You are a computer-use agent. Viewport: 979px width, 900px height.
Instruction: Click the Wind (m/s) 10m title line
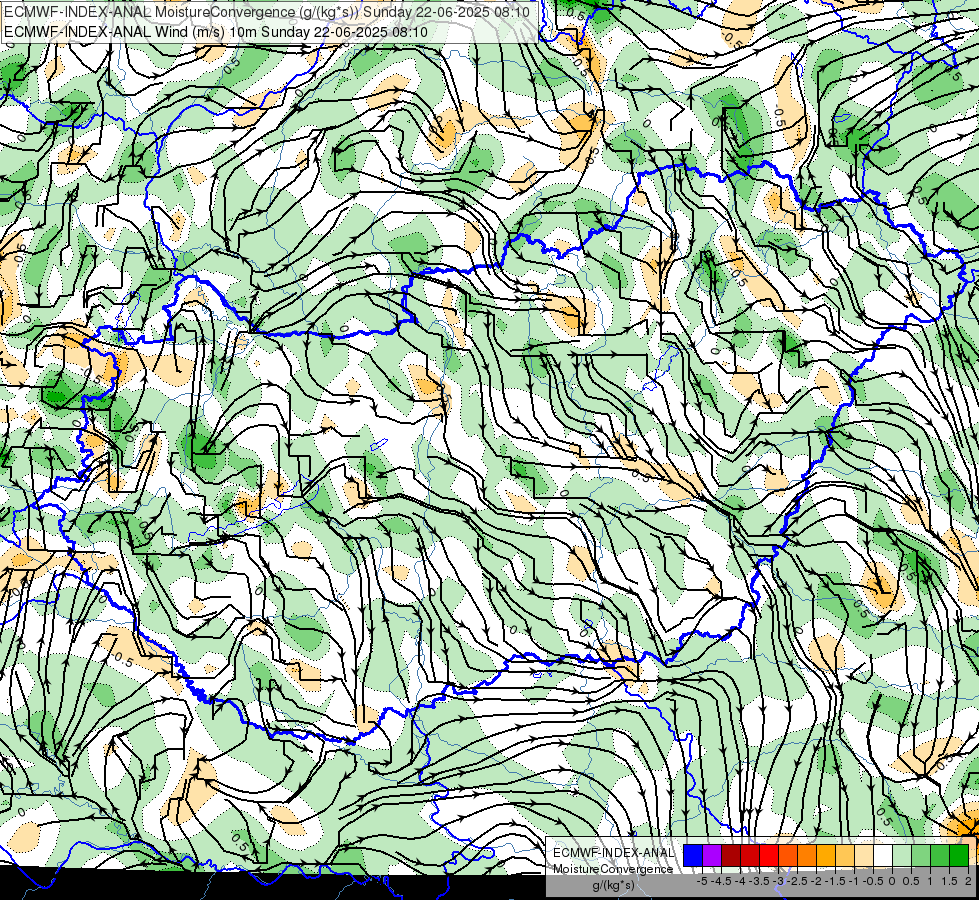pos(216,31)
